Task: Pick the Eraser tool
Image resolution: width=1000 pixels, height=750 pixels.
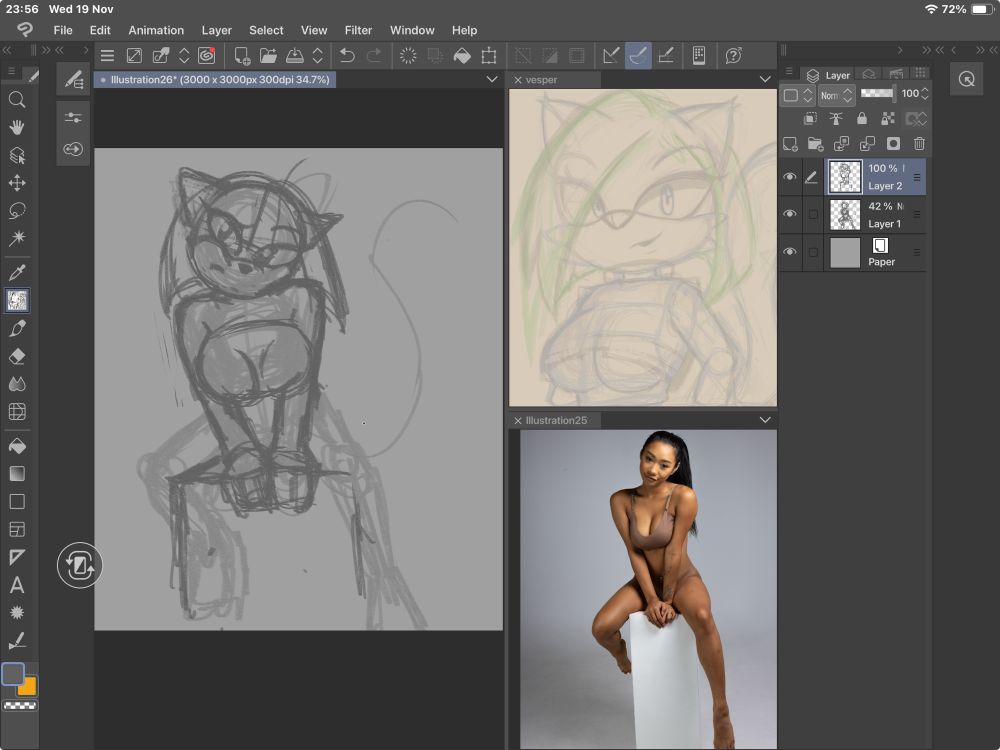Action: pos(17,356)
